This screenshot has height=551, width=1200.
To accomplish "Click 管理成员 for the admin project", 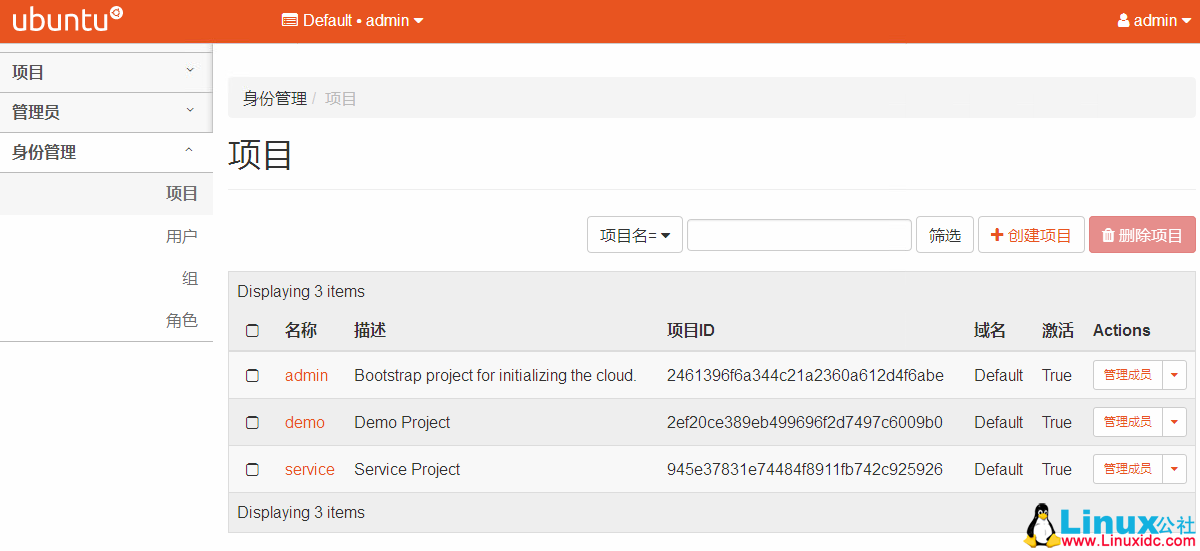I will [x=1127, y=375].
